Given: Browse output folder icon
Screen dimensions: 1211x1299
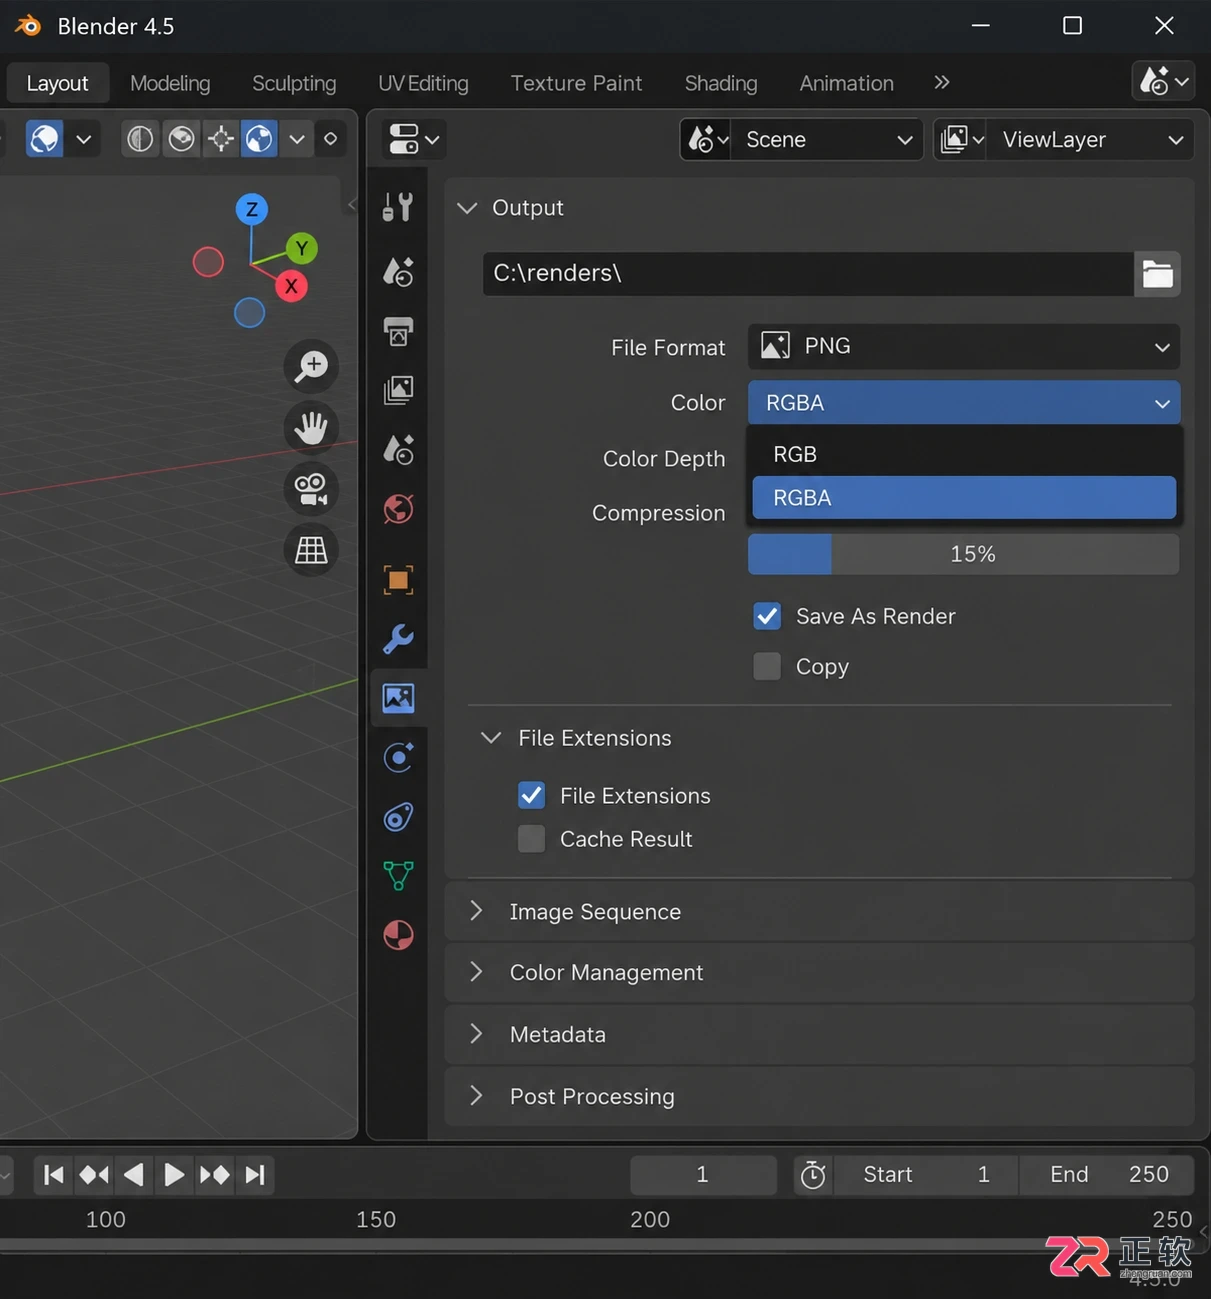Looking at the screenshot, I should (x=1157, y=274).
